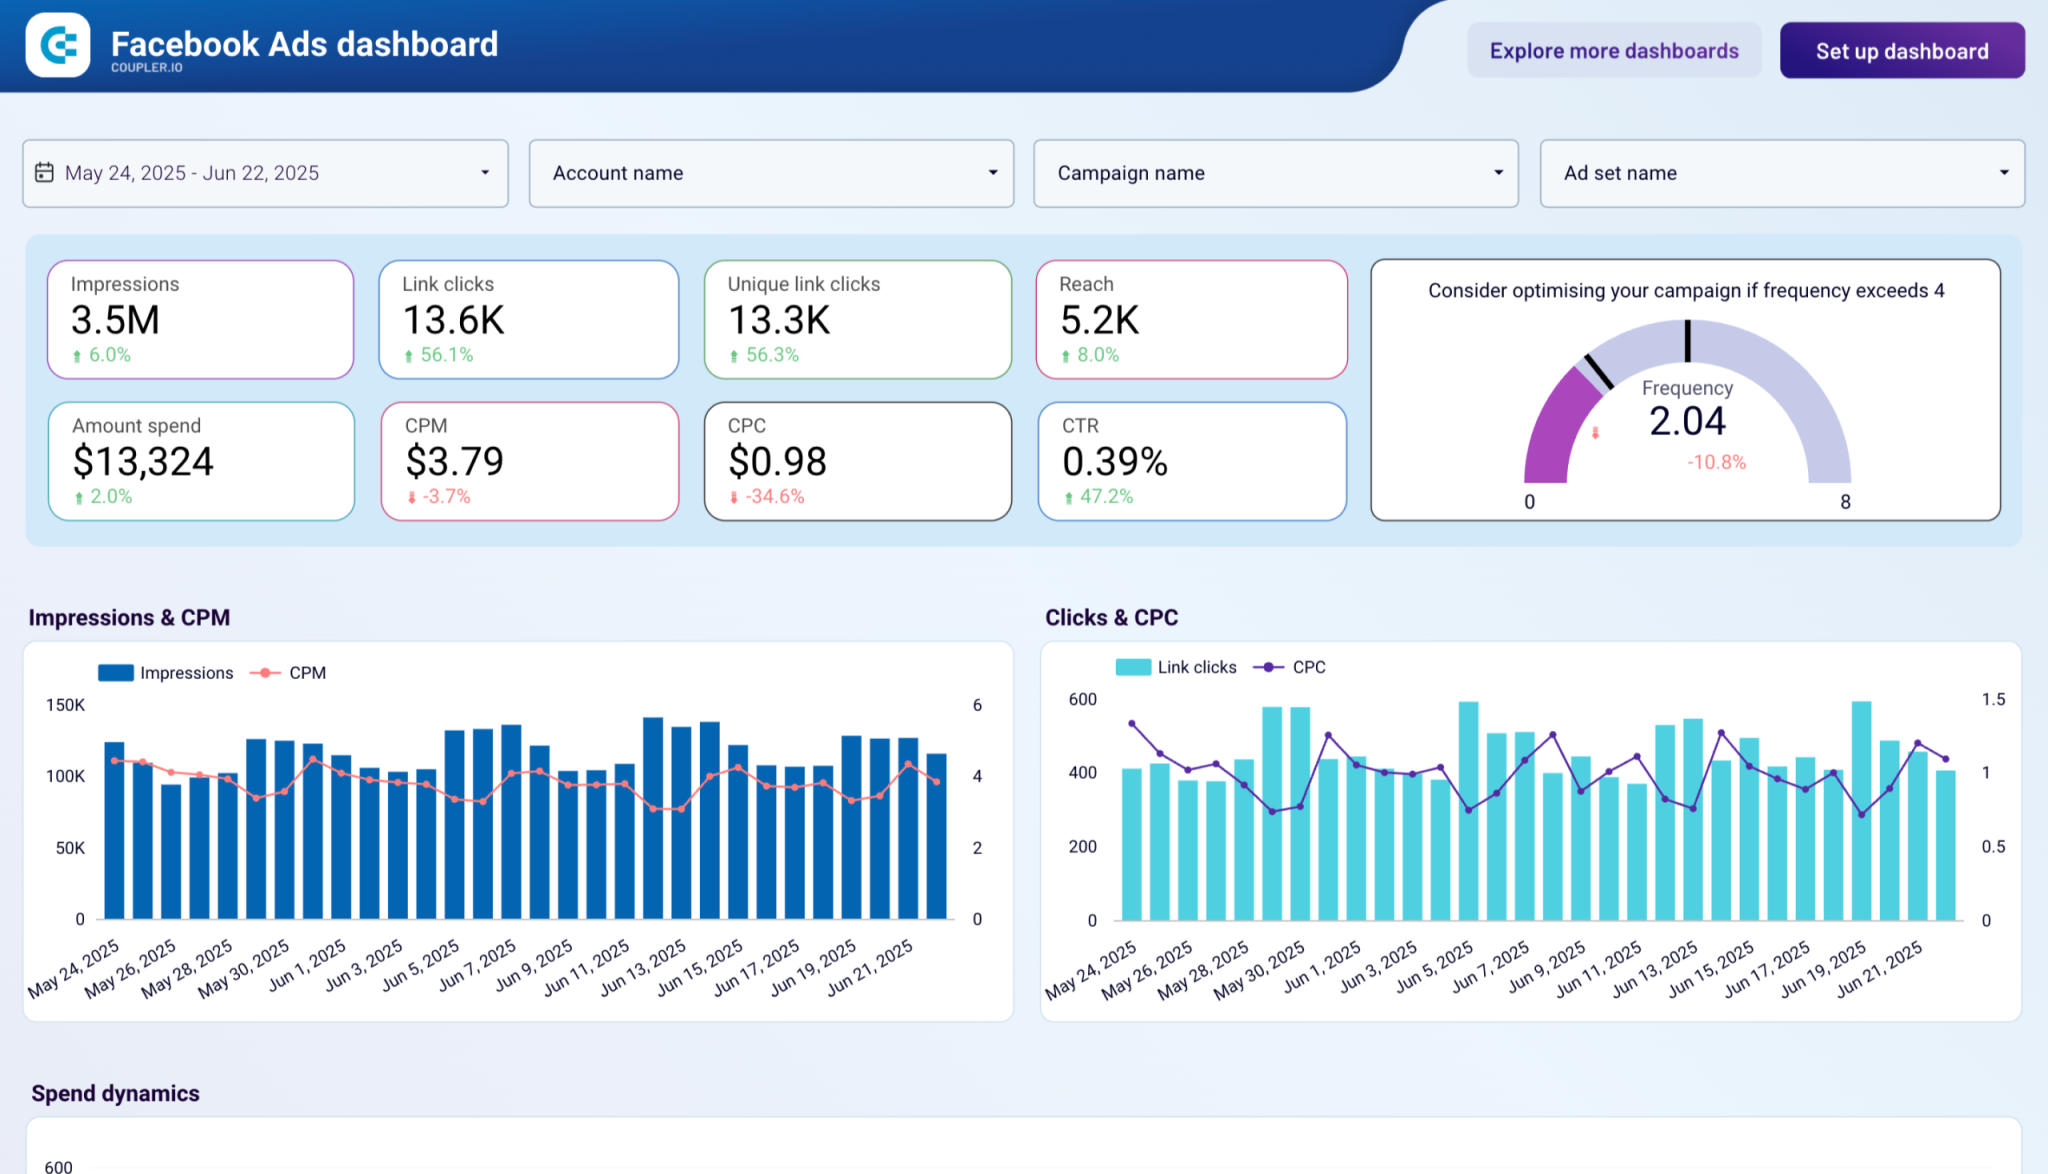Screen dimensions: 2048x1174
Task: Open the Account name dropdown
Action: click(772, 173)
